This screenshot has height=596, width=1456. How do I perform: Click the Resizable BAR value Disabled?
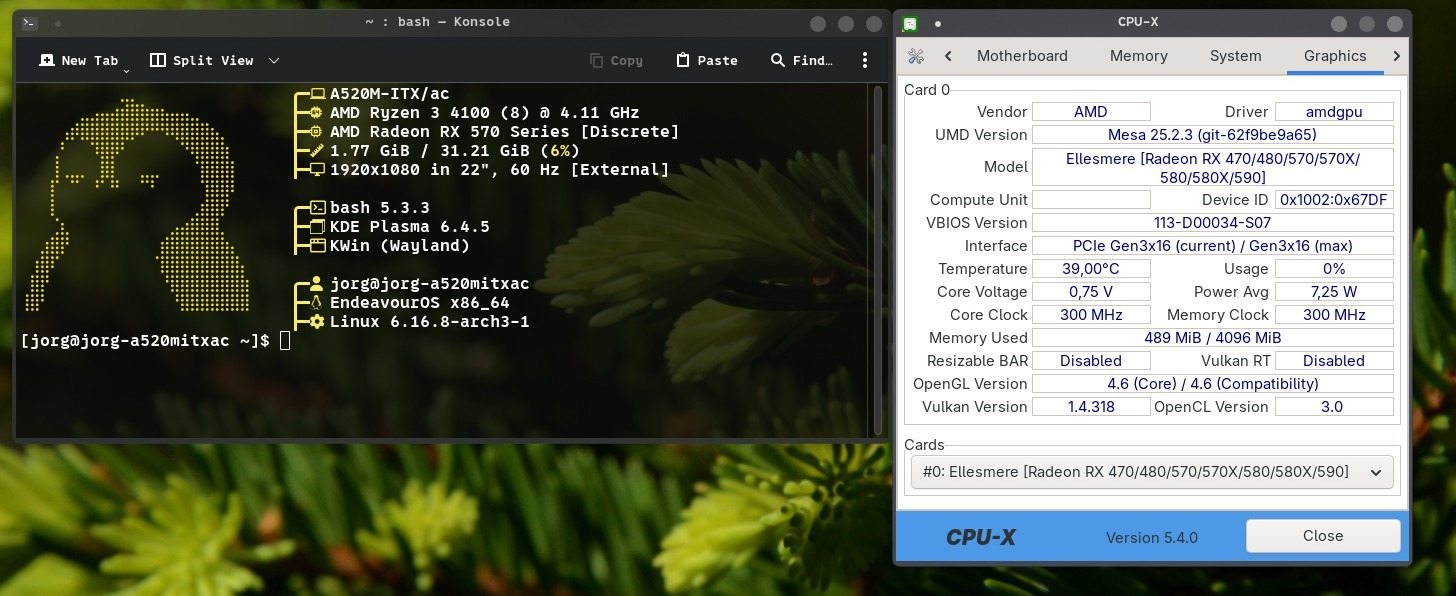[1091, 361]
